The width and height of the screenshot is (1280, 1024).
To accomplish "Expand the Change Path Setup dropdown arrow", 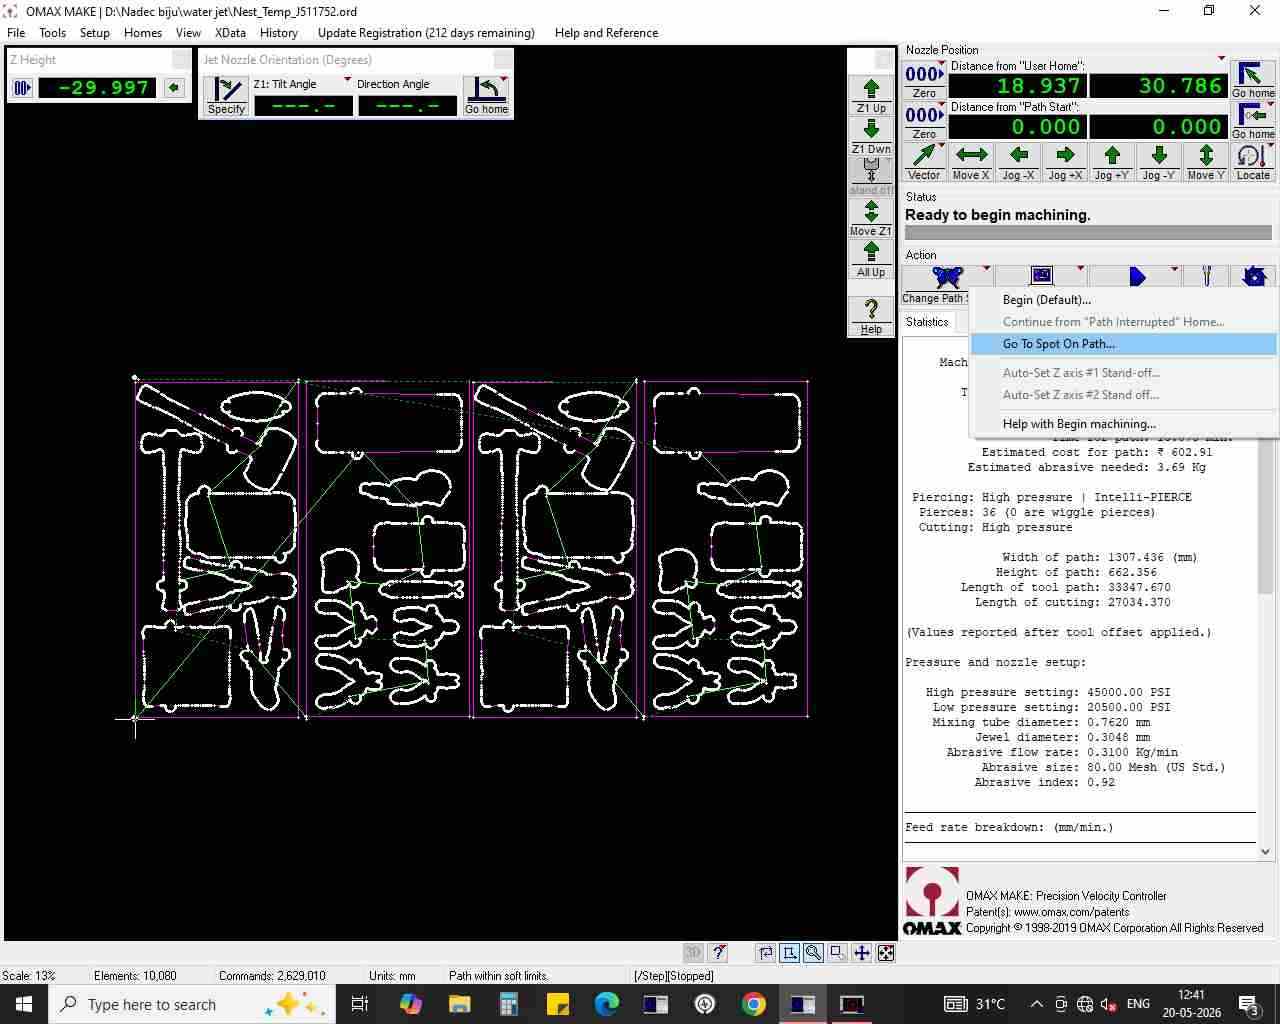I will point(986,269).
